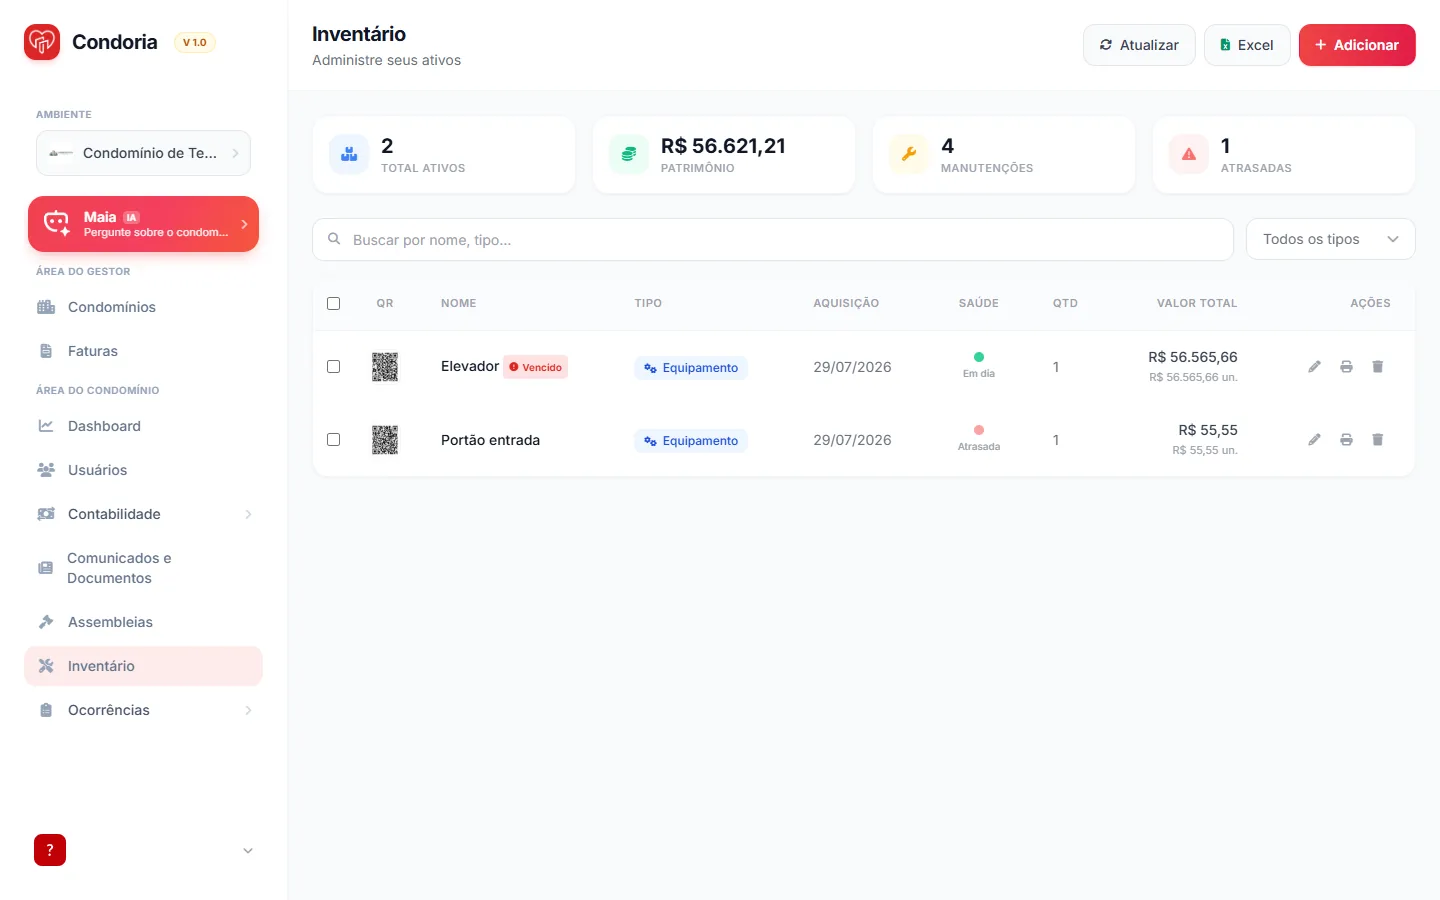This screenshot has height=900, width=1440.
Task: Click the red help question mark icon
Action: click(50, 850)
